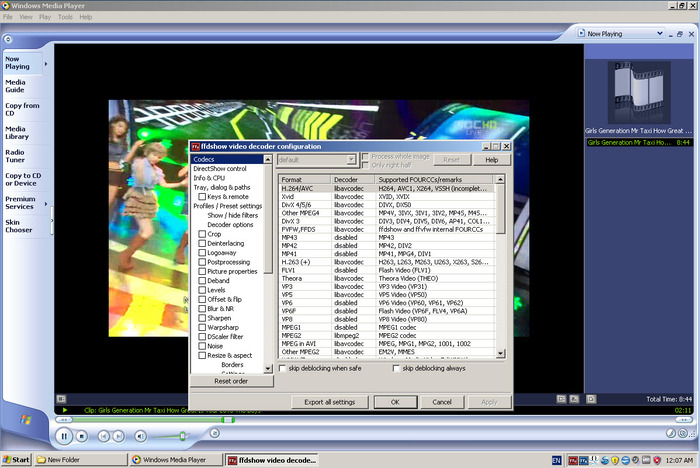Enable the Keys & remote checkbox

click(x=202, y=196)
